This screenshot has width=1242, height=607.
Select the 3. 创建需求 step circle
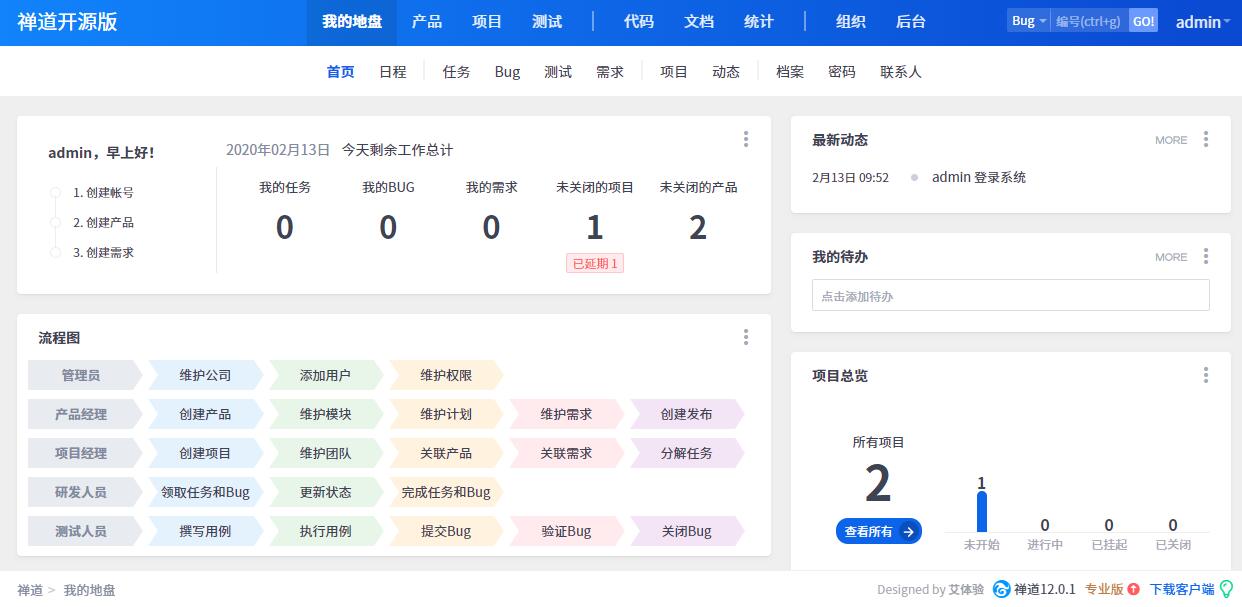[56, 252]
